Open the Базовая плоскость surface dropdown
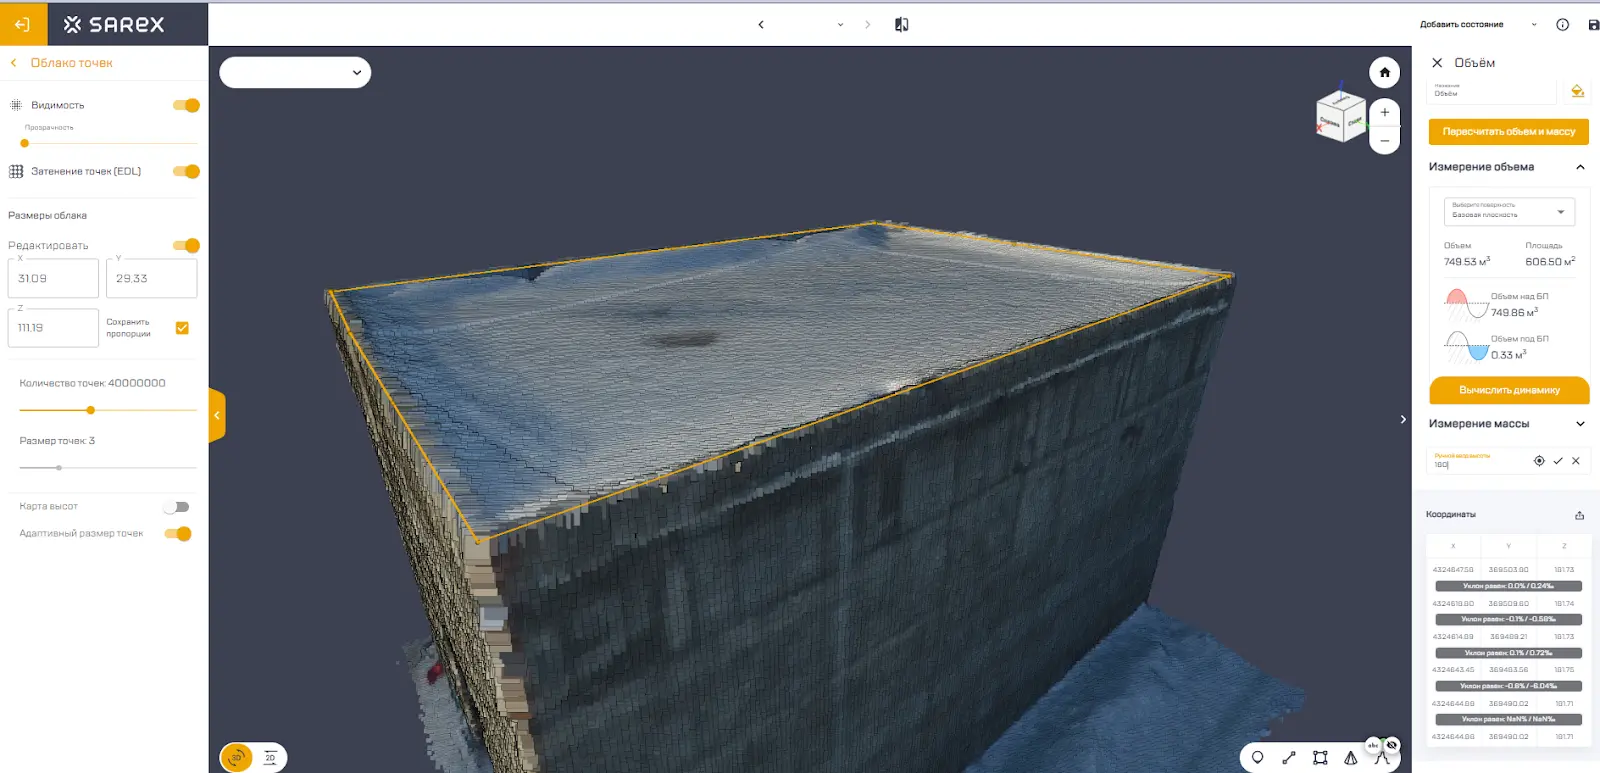 click(1509, 211)
